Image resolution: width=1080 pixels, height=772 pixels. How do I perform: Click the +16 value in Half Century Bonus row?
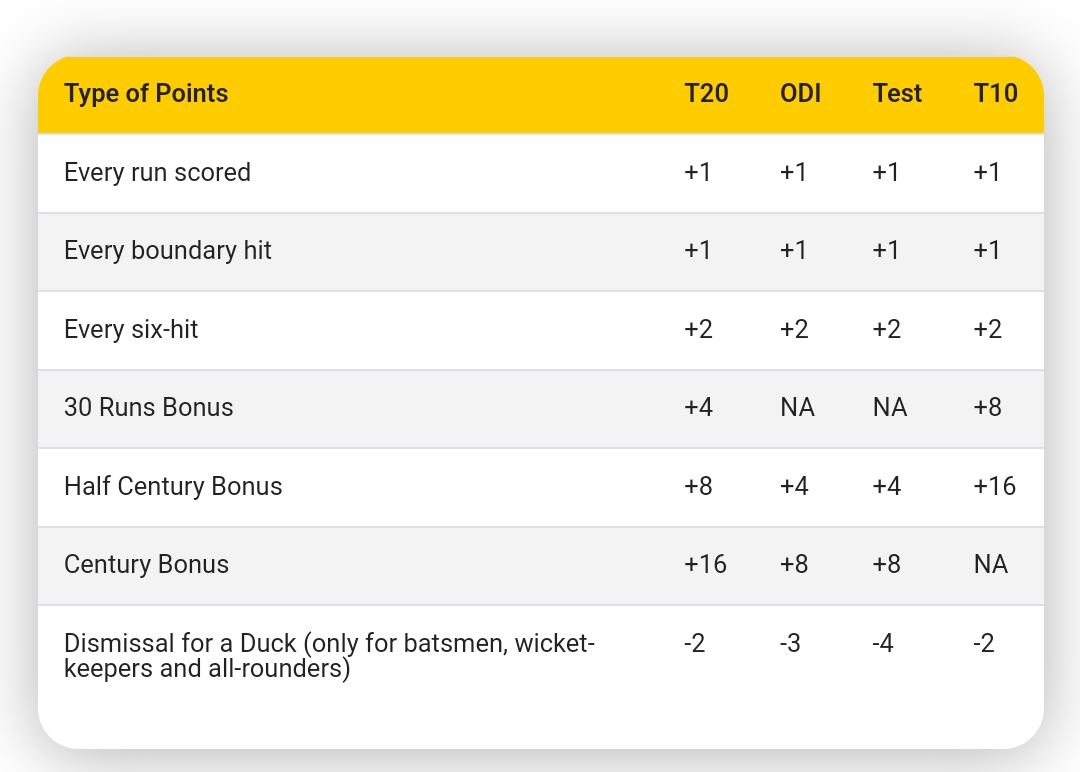tap(994, 487)
